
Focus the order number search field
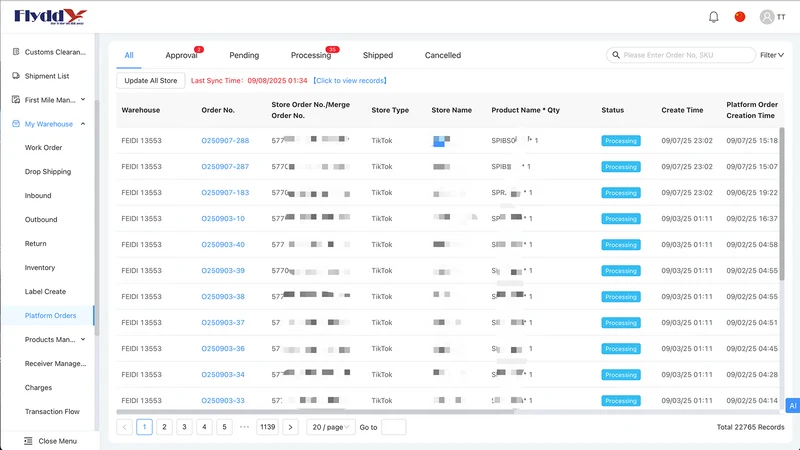click(681, 55)
